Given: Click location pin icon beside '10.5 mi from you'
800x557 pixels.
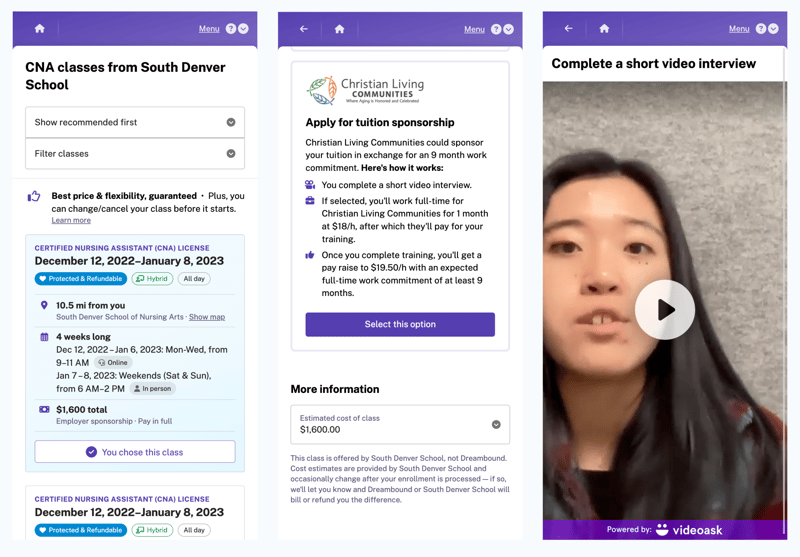Looking at the screenshot, I should click(44, 305).
